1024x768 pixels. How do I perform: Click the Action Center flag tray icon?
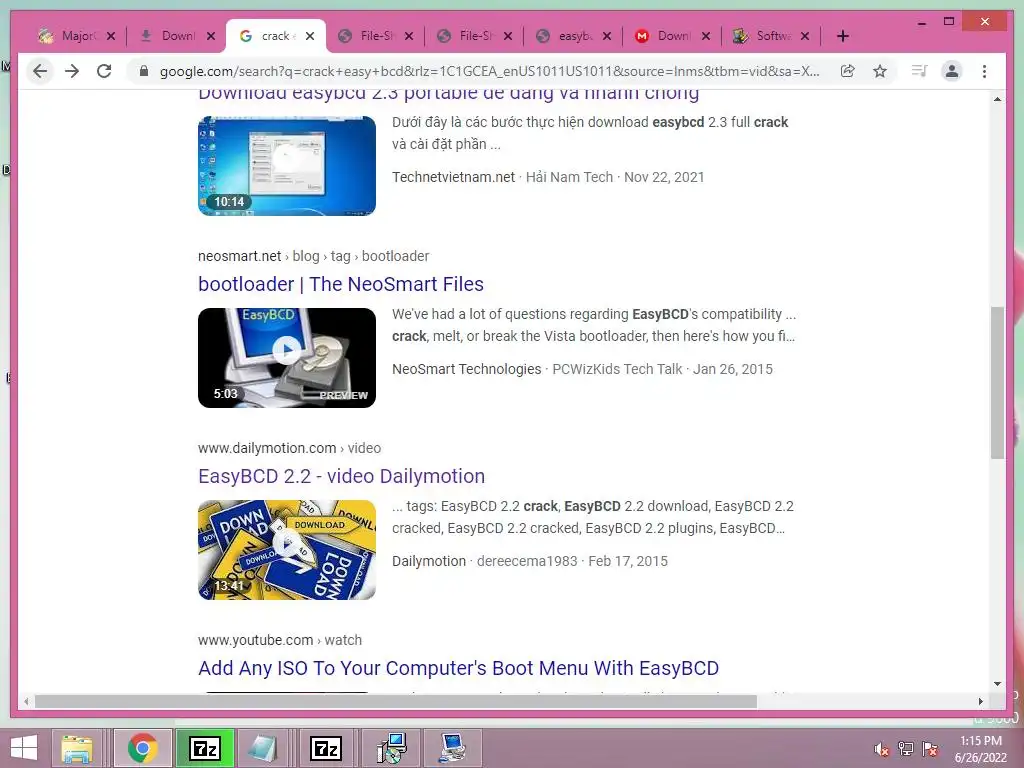coord(930,749)
